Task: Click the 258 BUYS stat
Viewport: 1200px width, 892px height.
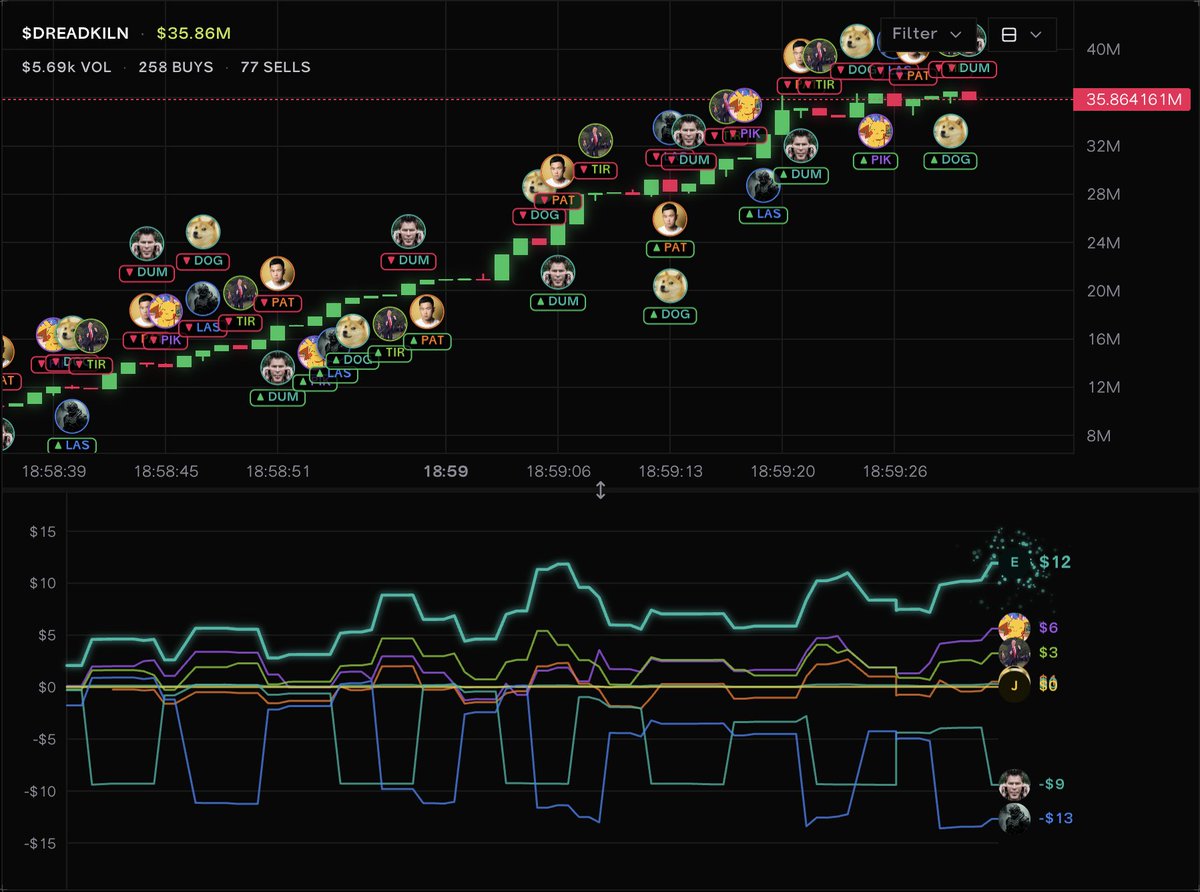Action: coord(175,67)
